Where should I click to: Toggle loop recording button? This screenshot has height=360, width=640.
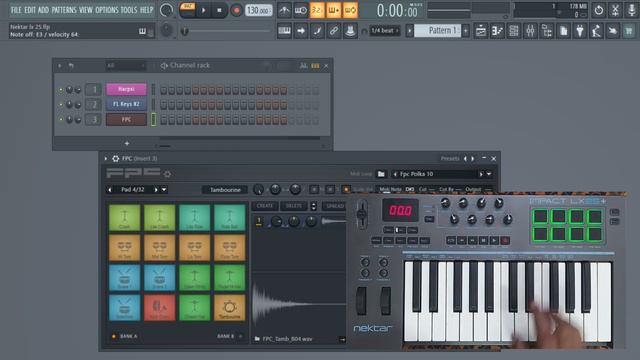pos(350,10)
